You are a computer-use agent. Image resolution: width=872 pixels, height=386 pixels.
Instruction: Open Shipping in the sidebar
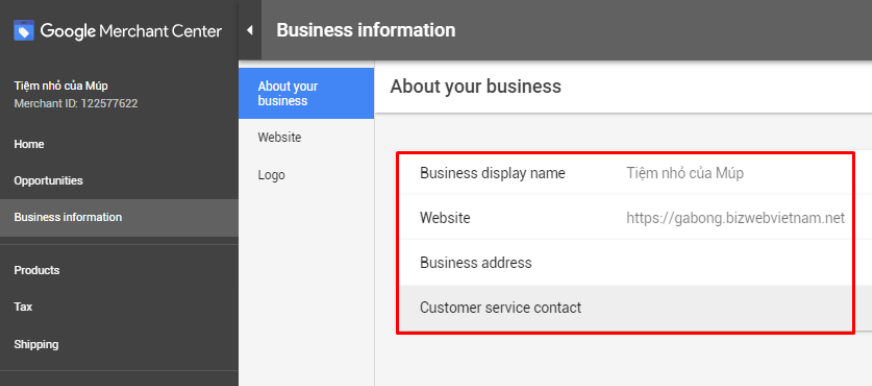point(36,344)
